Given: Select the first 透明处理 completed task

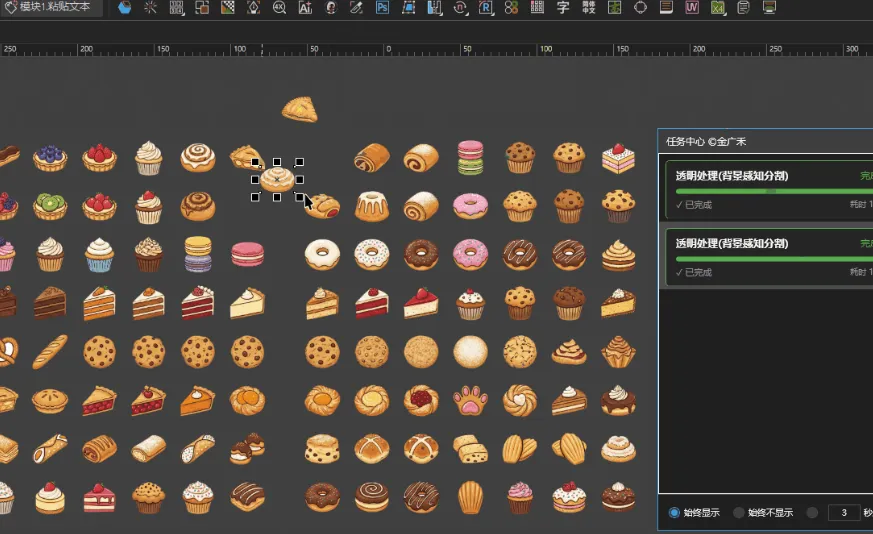Looking at the screenshot, I should click(768, 188).
